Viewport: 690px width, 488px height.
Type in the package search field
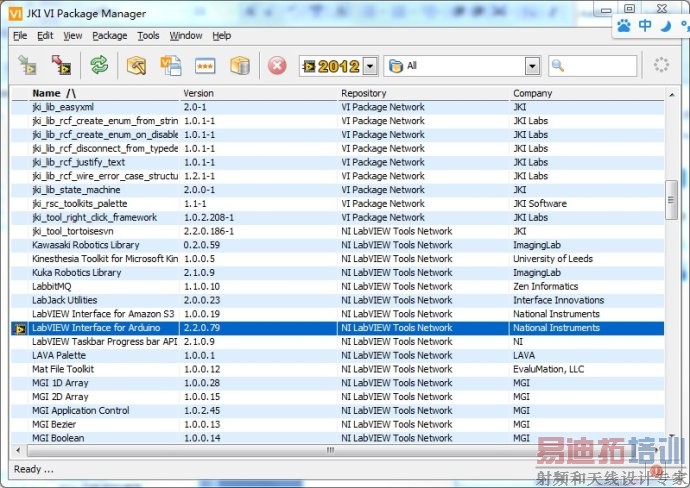point(599,66)
